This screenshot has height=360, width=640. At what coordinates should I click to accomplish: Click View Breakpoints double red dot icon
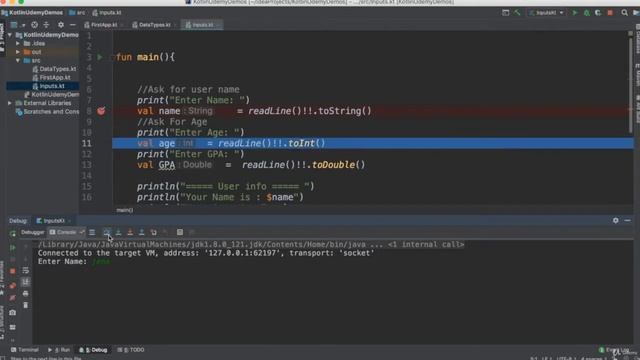pos(13,285)
